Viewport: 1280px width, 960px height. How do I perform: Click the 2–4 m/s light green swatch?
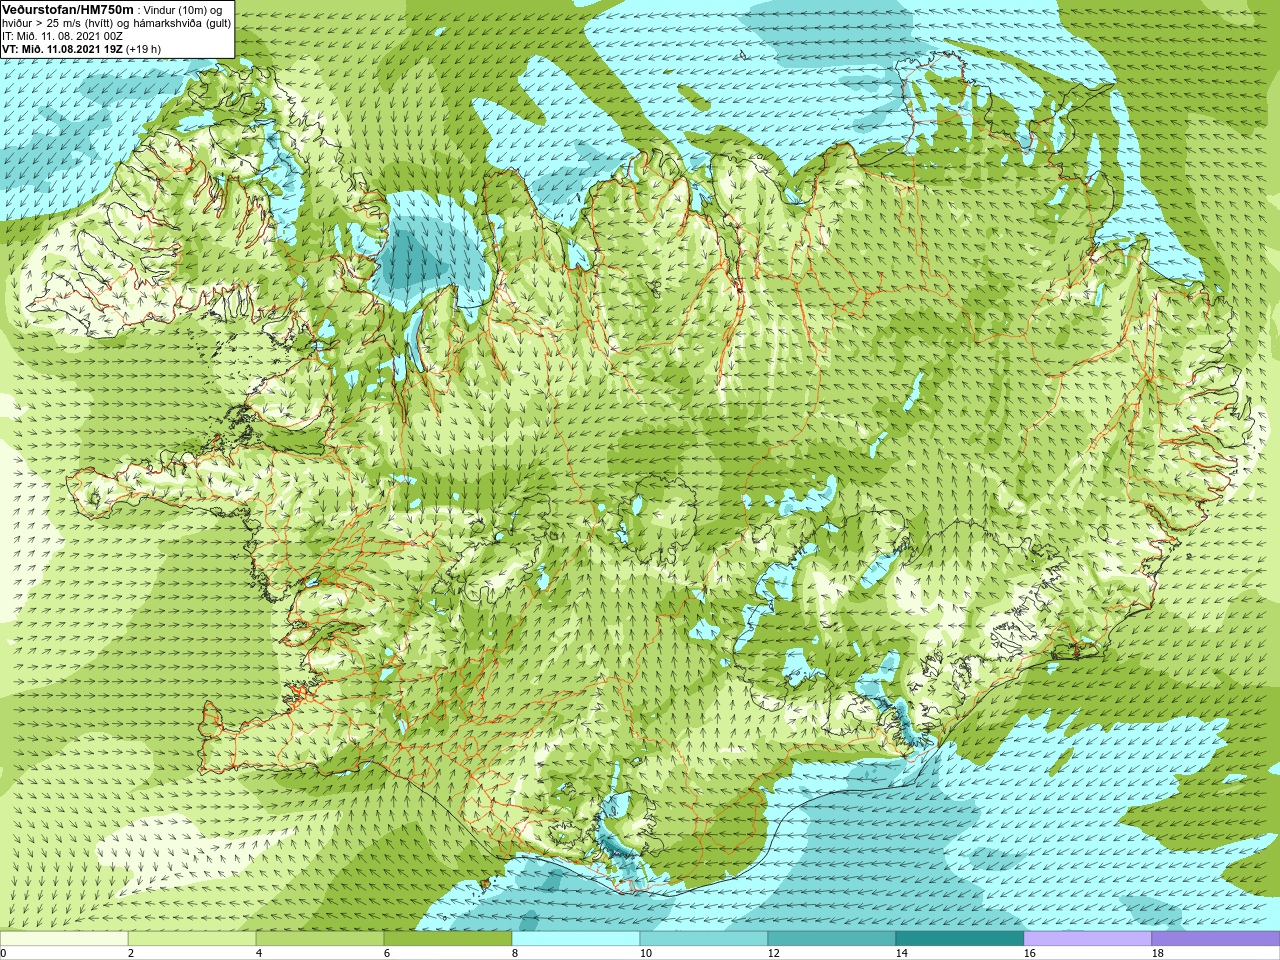click(192, 939)
